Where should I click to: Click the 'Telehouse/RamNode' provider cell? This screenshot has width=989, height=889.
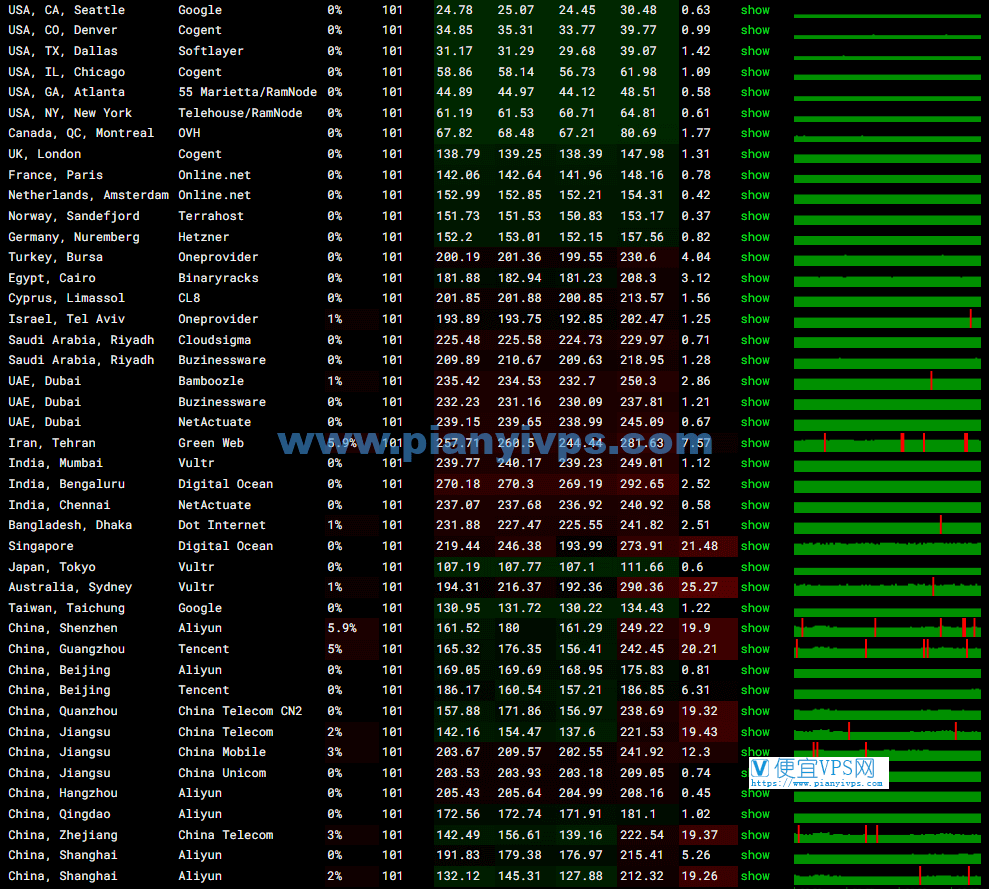tap(240, 113)
